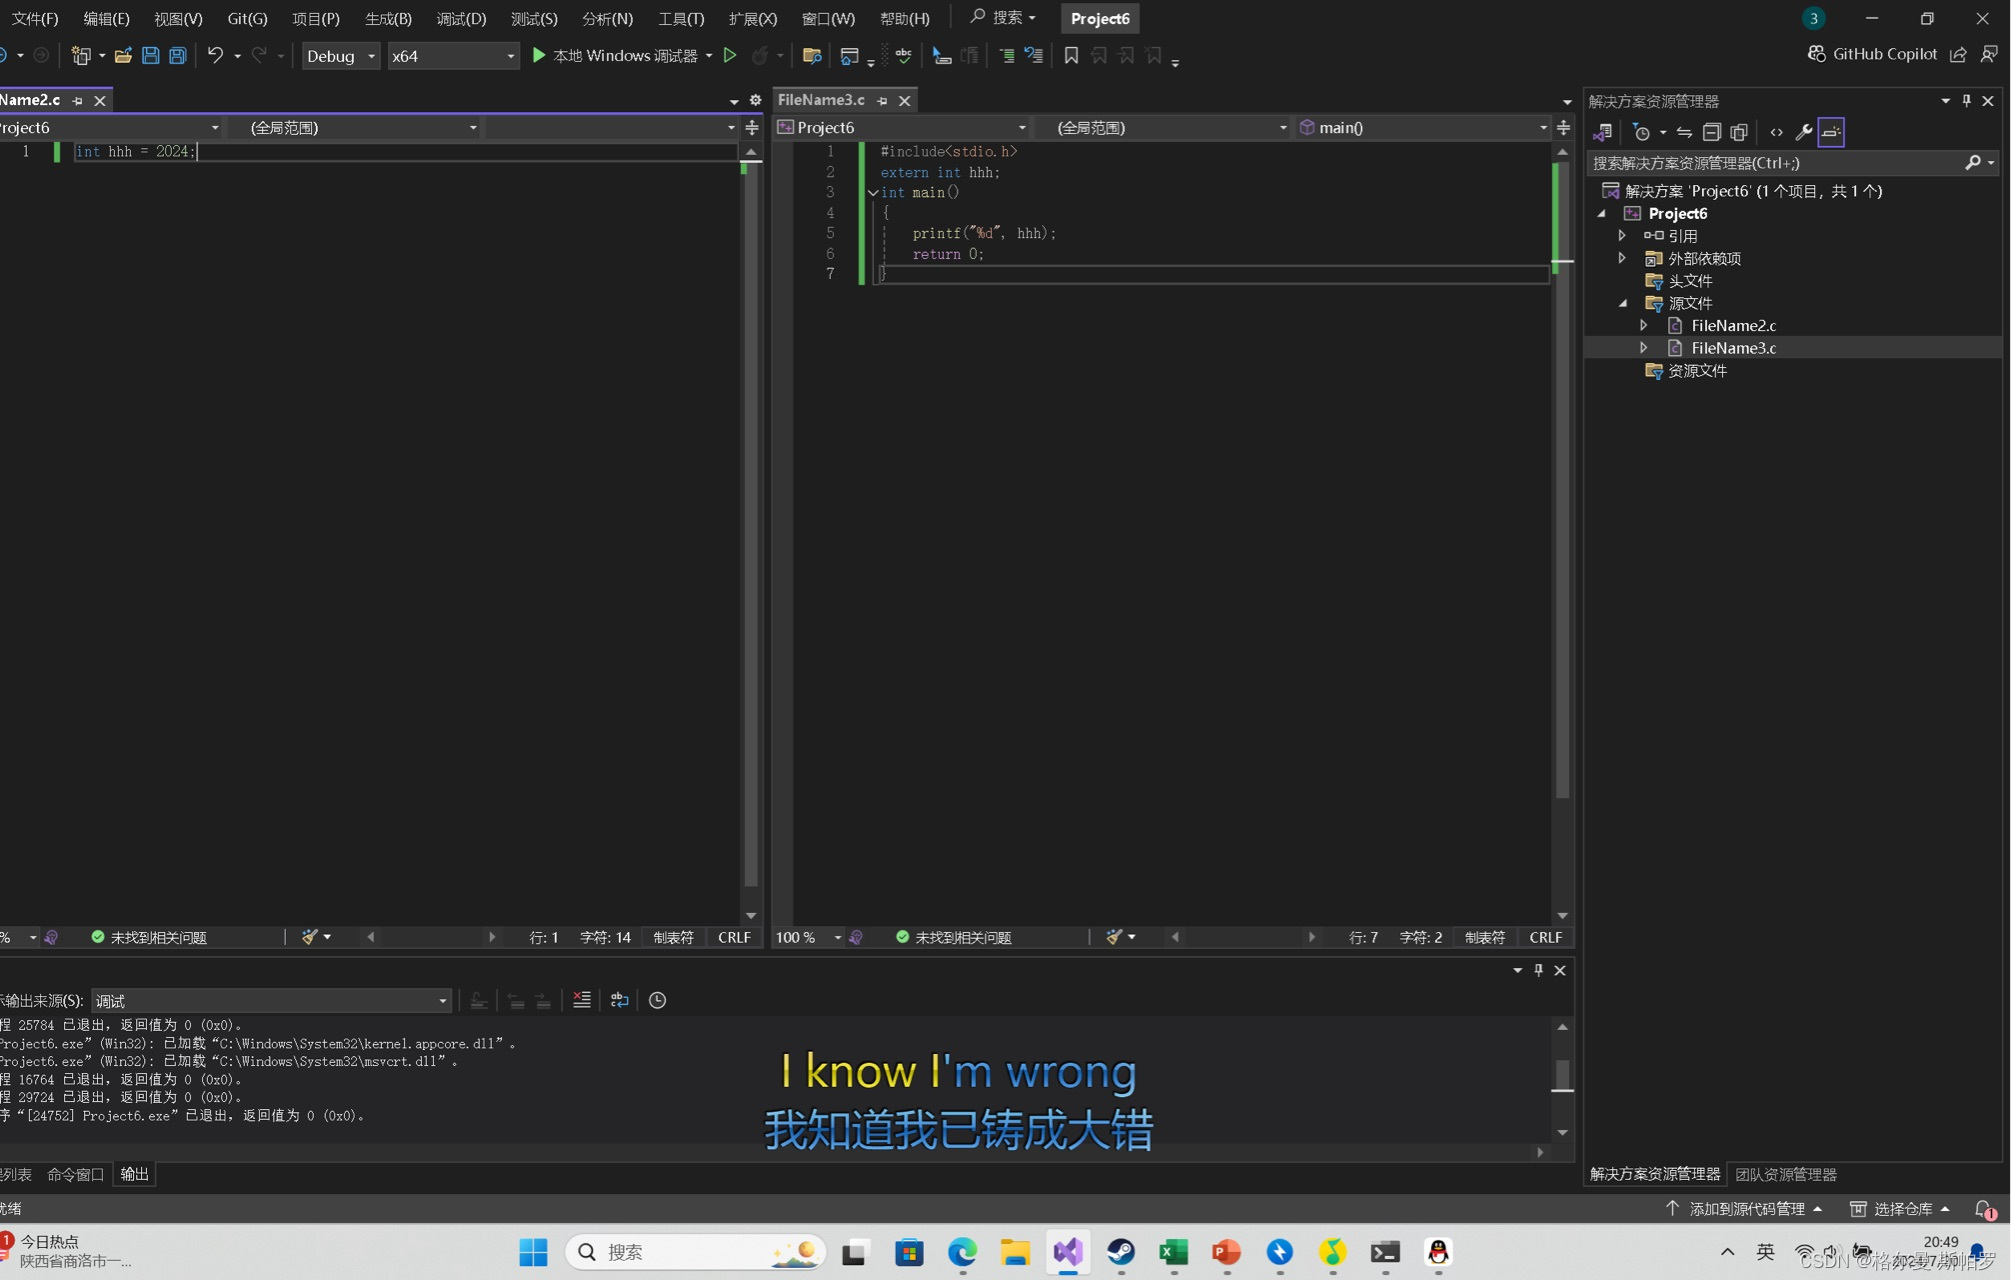The image size is (2011, 1280).
Task: Open GitHub Copilot
Action: point(1873,54)
